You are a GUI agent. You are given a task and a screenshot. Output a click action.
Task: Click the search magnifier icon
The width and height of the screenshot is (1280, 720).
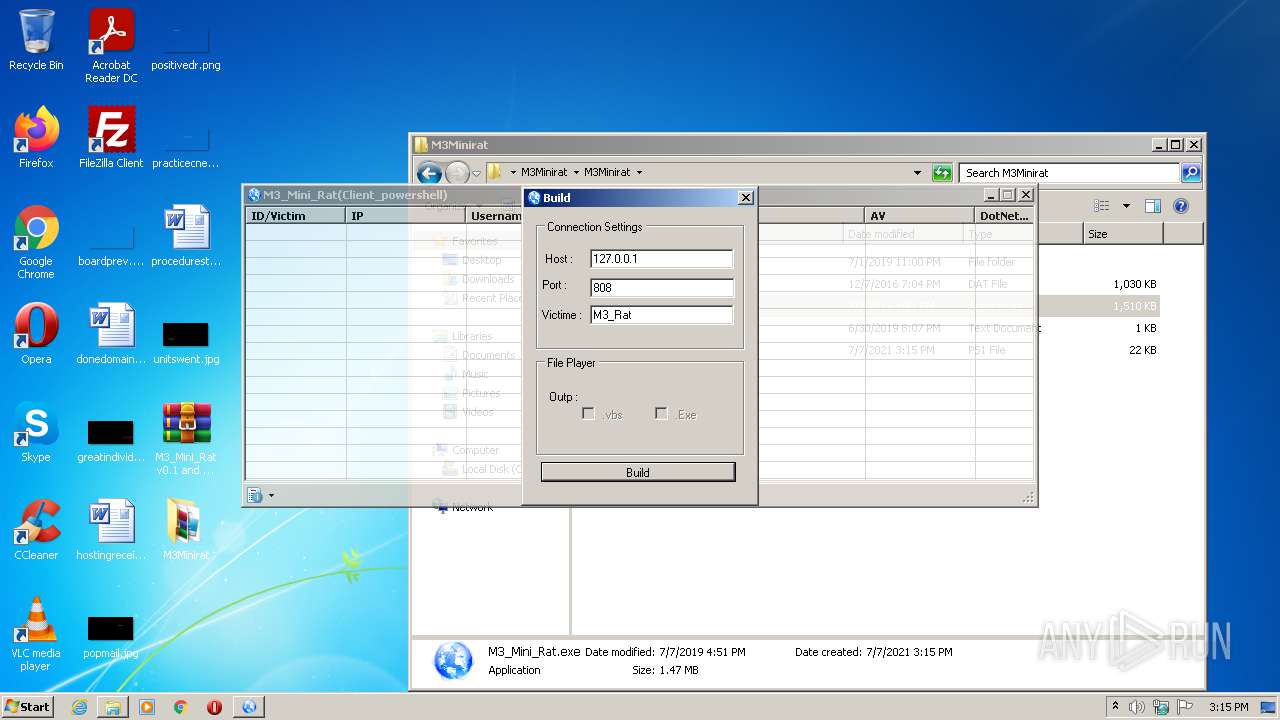point(1190,173)
